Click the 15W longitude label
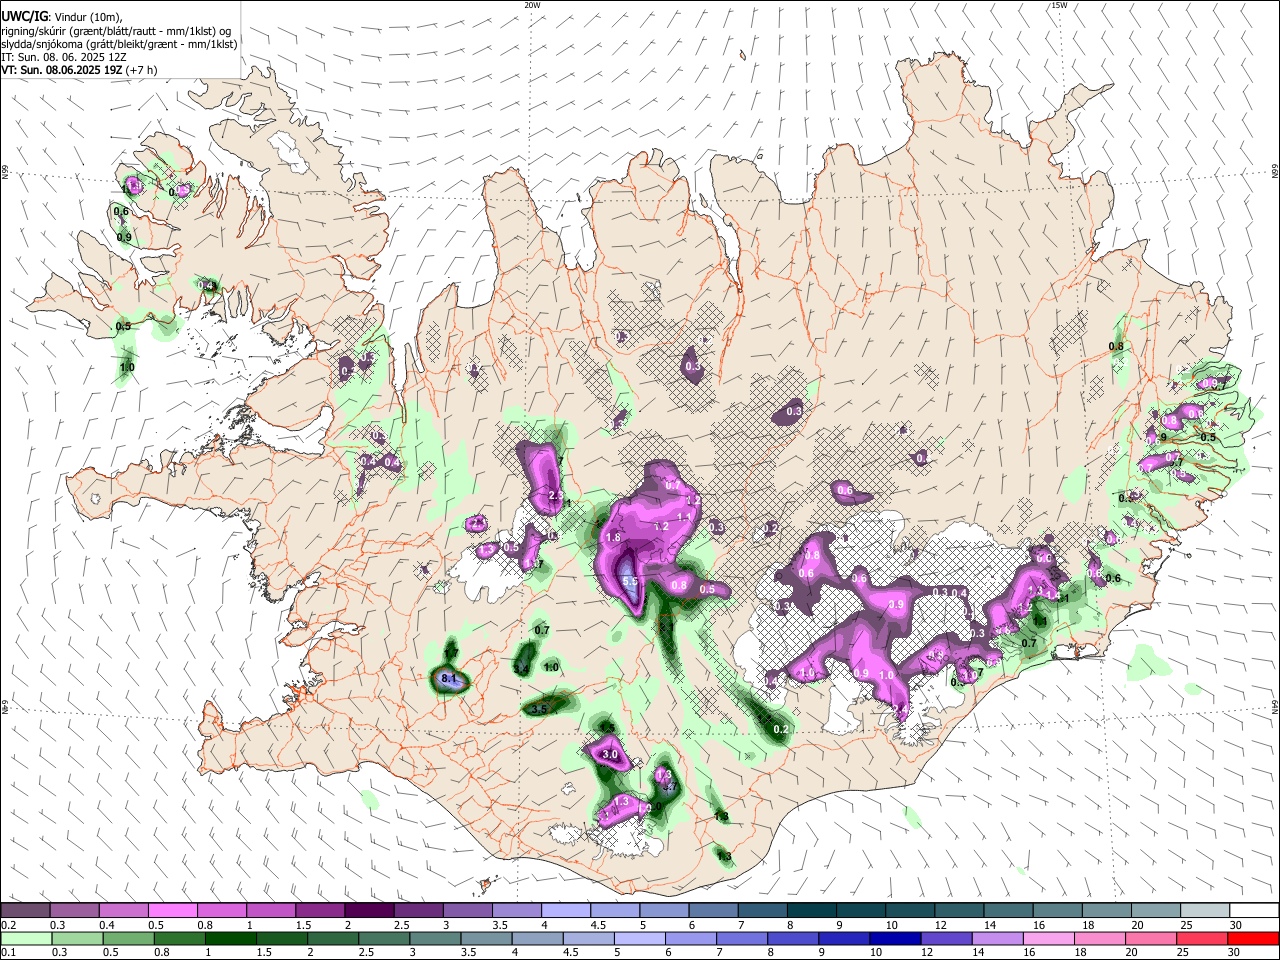Image resolution: width=1280 pixels, height=960 pixels. [1059, 5]
